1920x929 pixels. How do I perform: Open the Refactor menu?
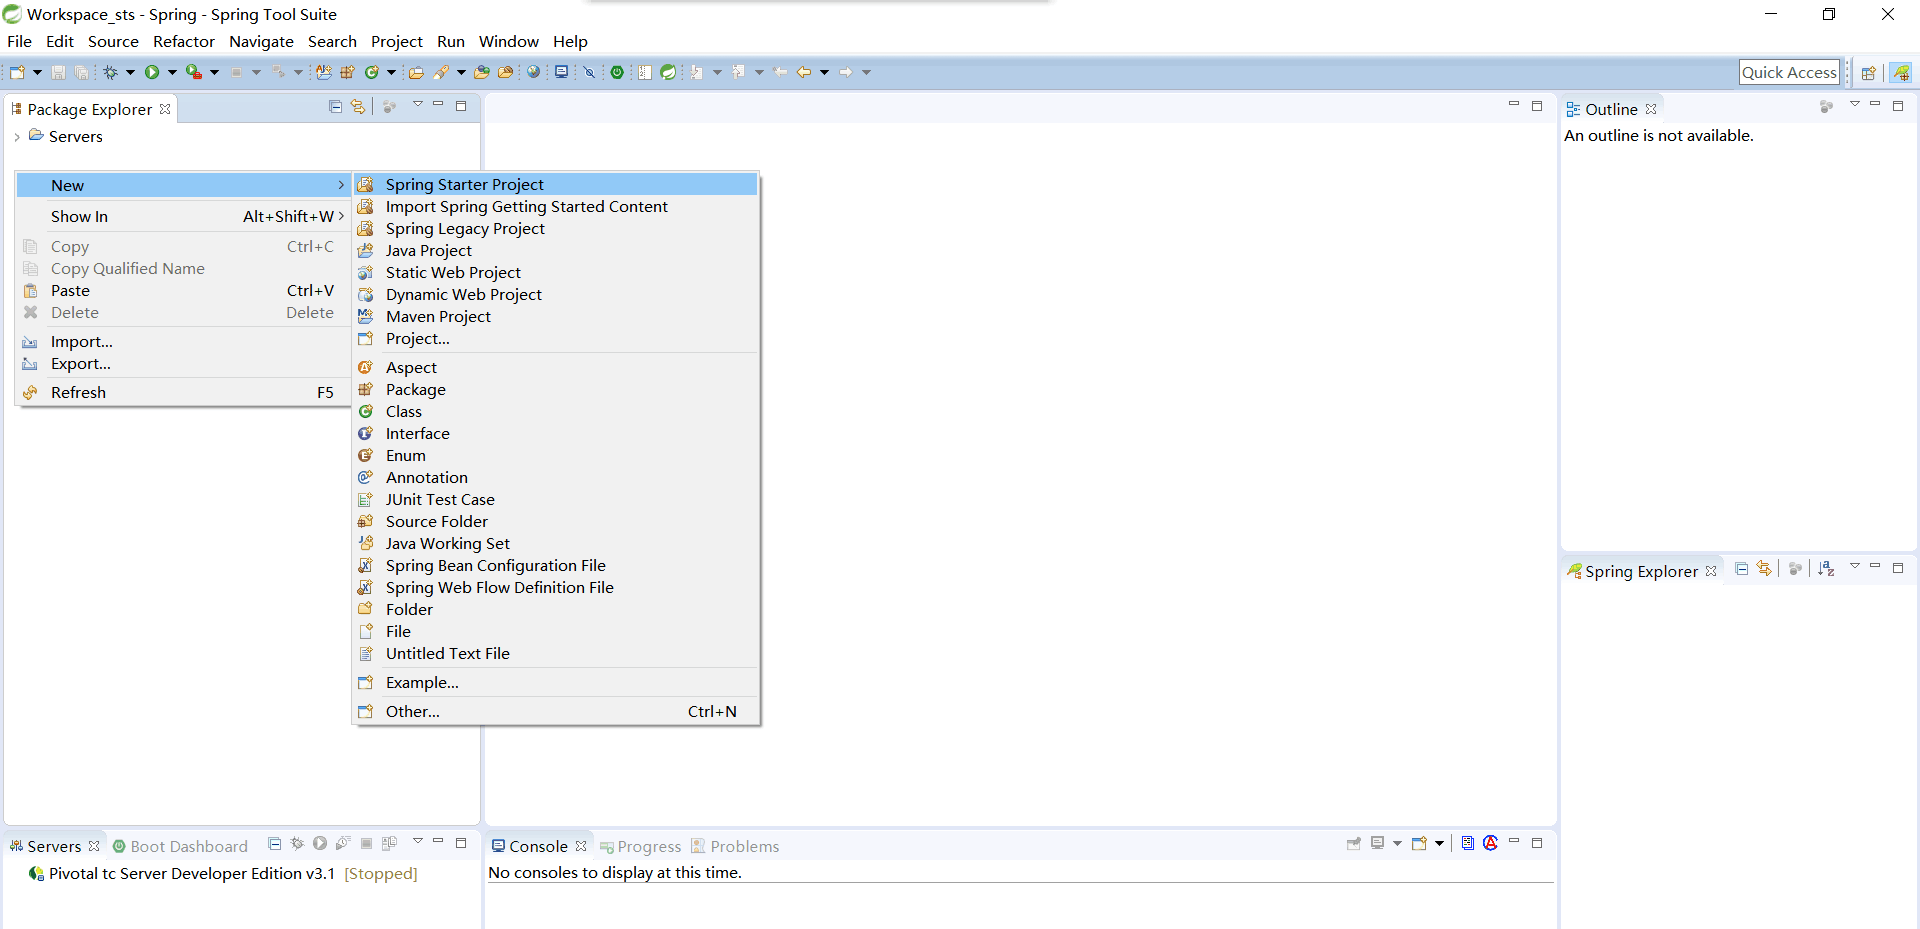(x=184, y=41)
